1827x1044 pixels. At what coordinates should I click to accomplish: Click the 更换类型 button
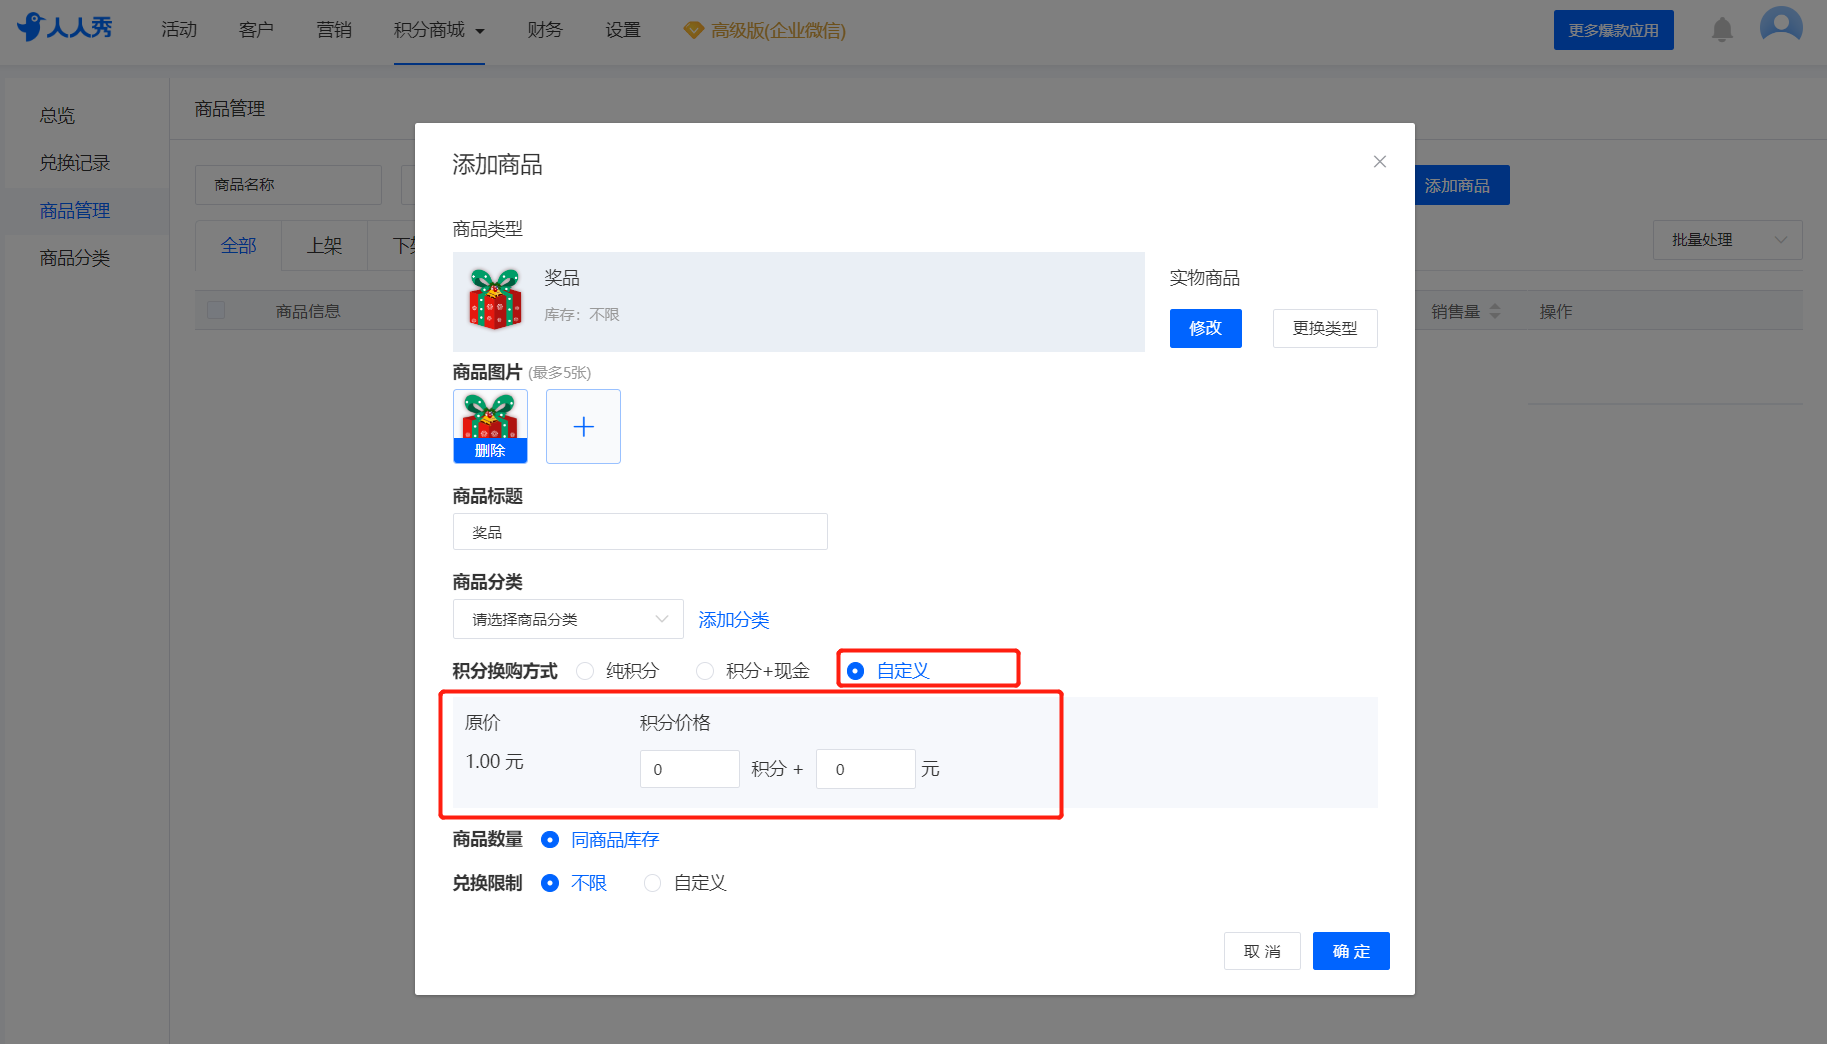(x=1325, y=328)
